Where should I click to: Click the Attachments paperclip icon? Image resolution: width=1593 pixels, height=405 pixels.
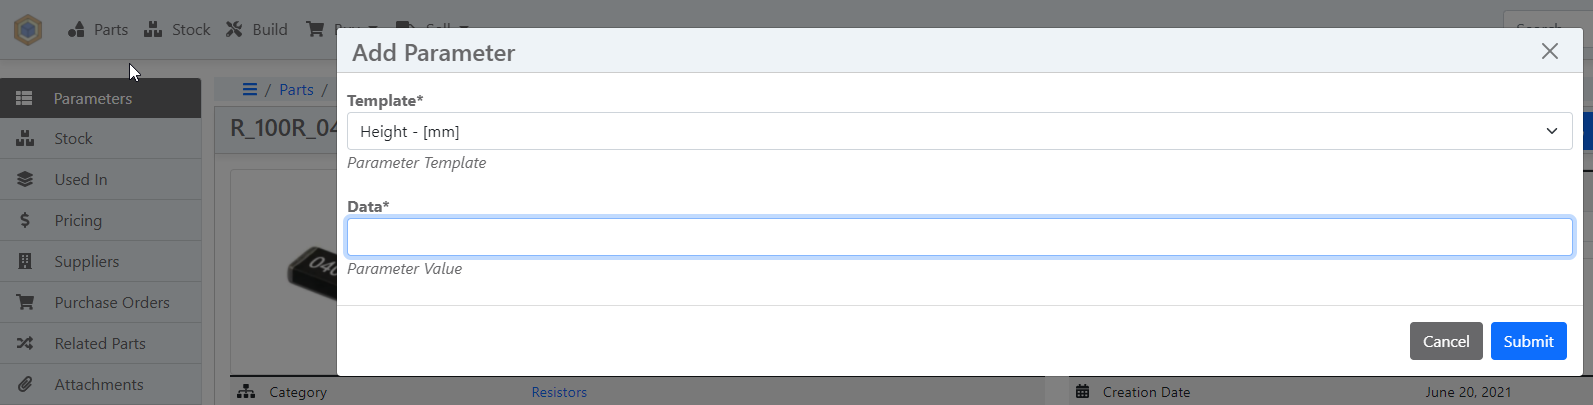[x=25, y=385]
